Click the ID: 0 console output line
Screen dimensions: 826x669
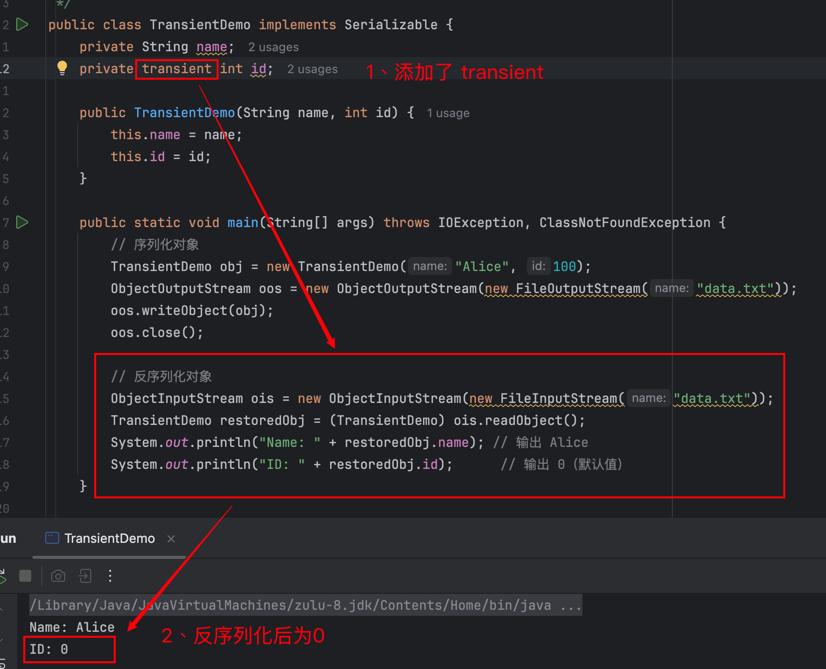[x=50, y=649]
